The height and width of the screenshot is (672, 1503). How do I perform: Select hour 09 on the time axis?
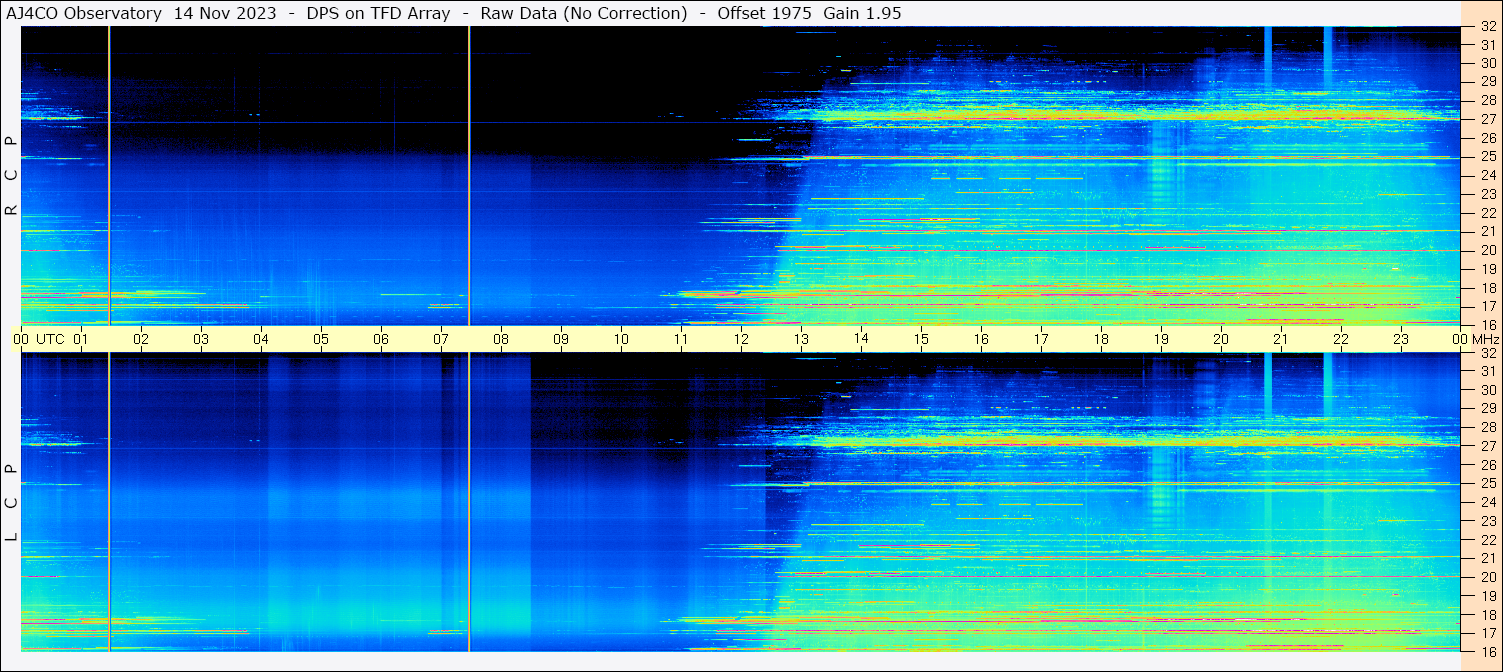click(561, 339)
